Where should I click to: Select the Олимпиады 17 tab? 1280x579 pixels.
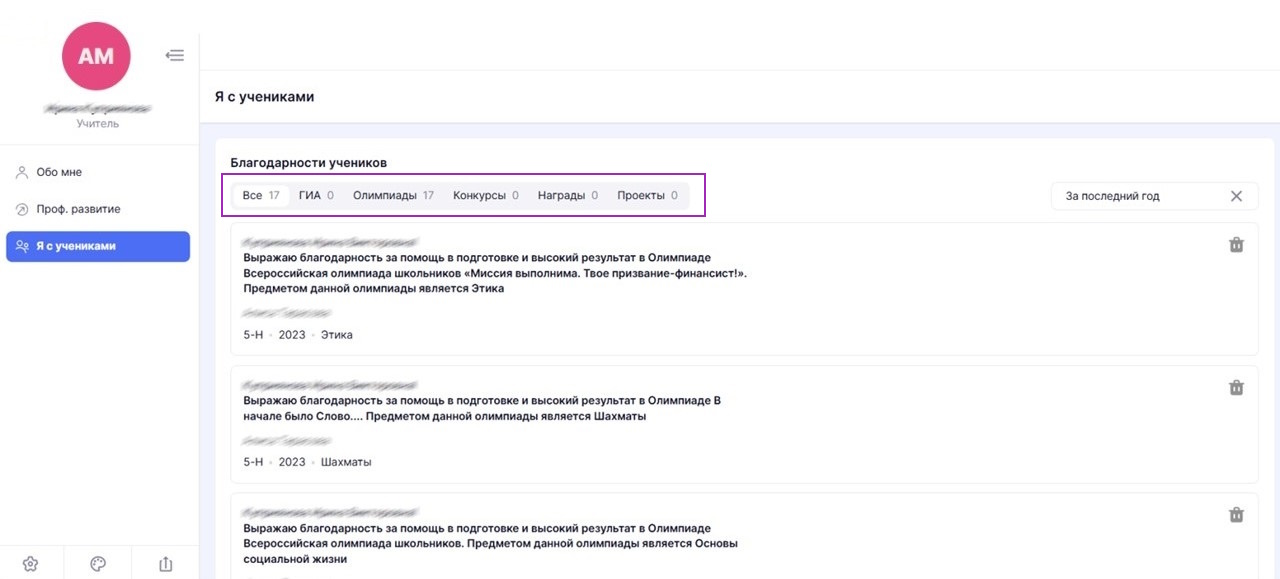(393, 195)
